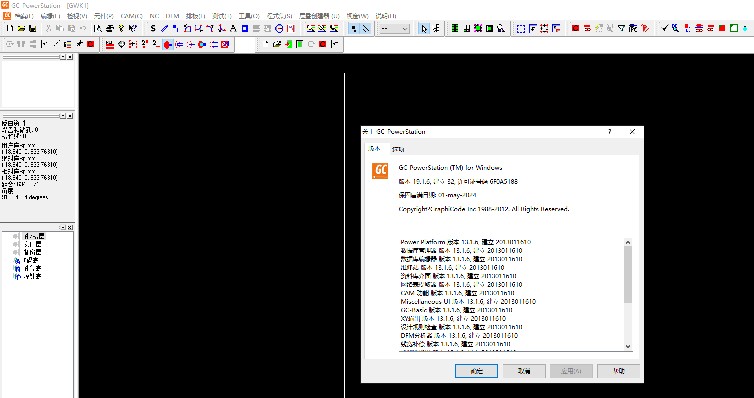Screen dimensions: 754x398
Task: Click the blue hollow square toolbar icon
Action: (245, 28)
